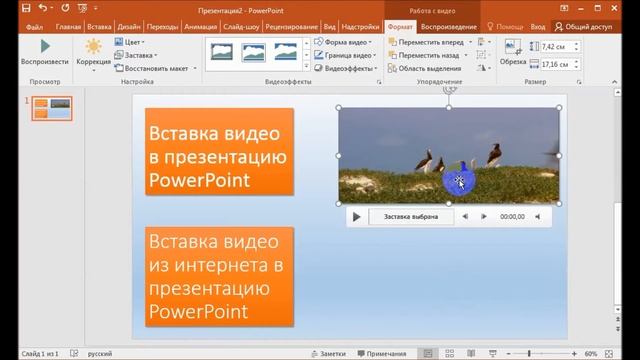Click the Save icon in the quick access toolbar
This screenshot has height=360, width=640.
point(26,8)
